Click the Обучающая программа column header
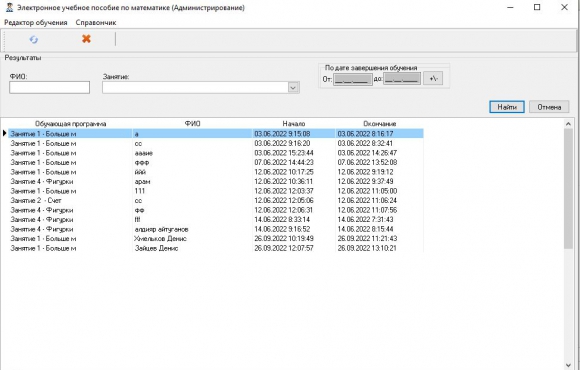 click(x=70, y=124)
